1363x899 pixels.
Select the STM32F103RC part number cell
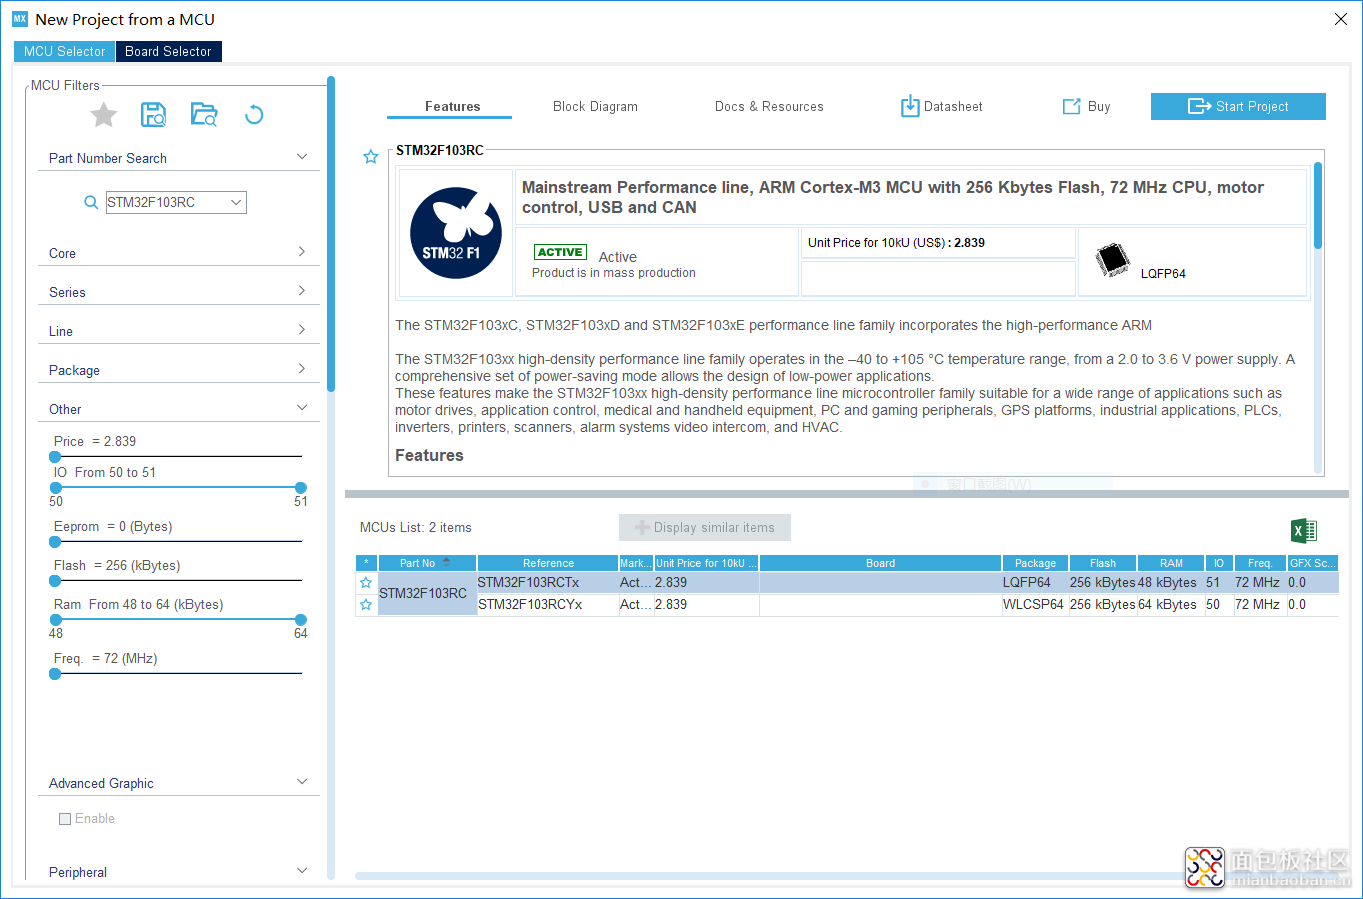tap(427, 594)
